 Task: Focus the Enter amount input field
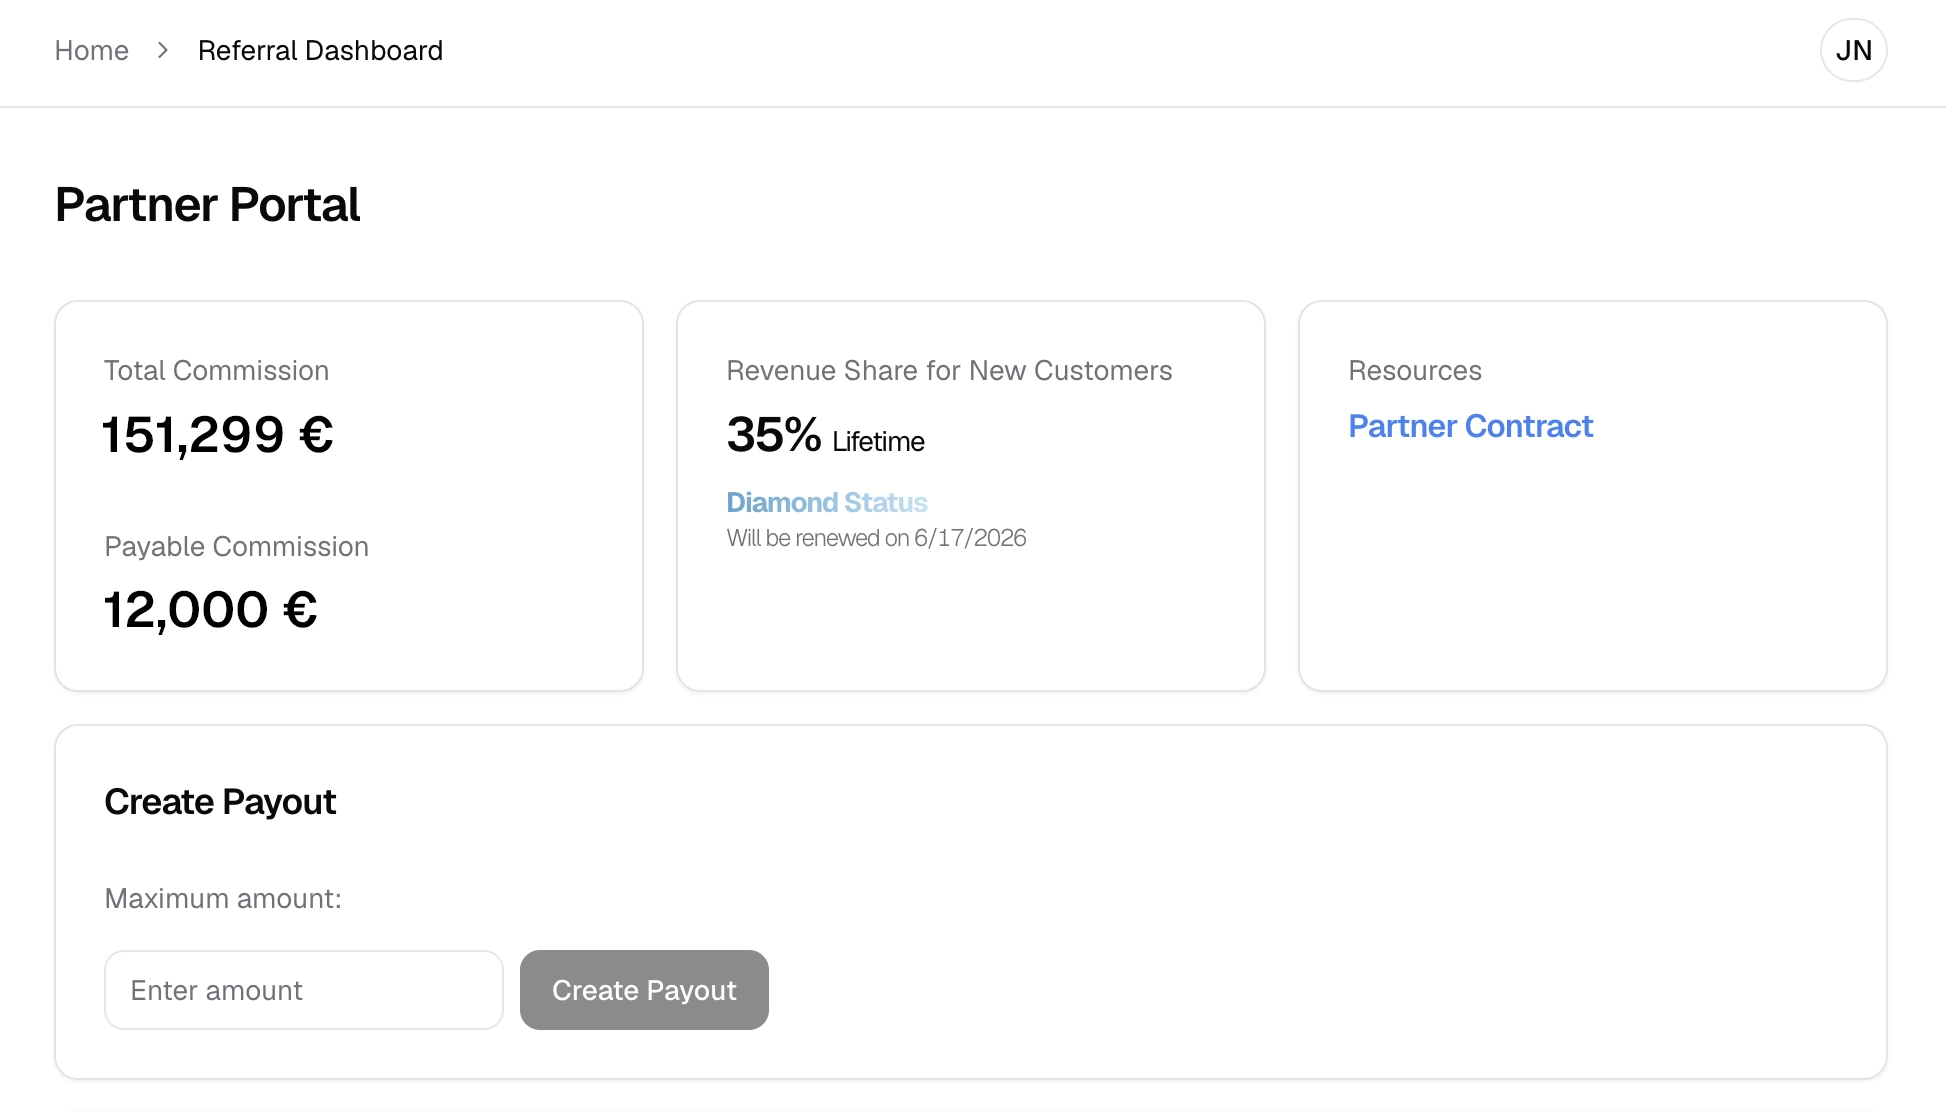303,990
